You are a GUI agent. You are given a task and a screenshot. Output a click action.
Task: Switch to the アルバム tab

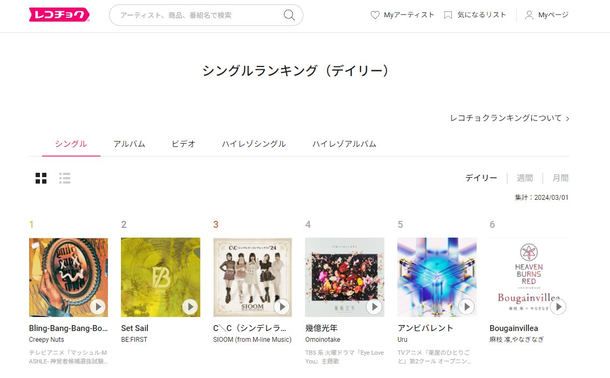coord(129,144)
